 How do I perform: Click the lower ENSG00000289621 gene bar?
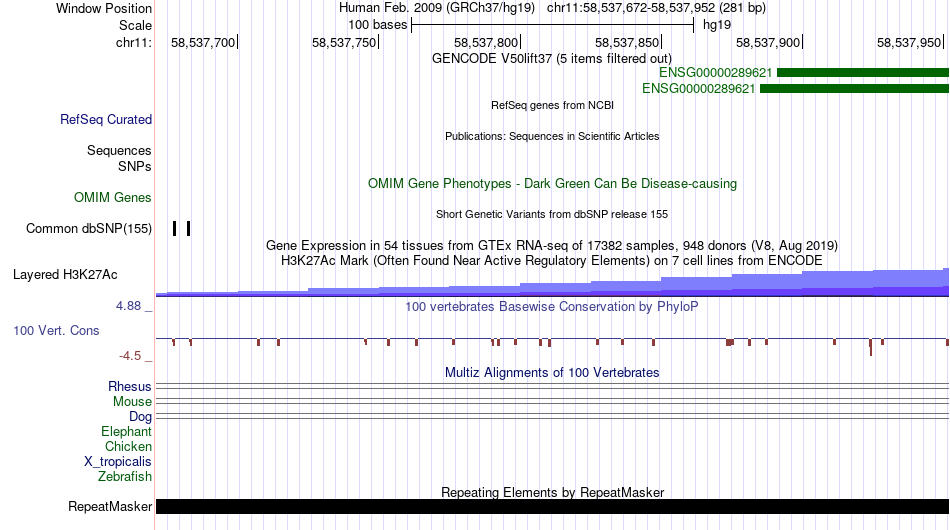pyautogui.click(x=855, y=88)
